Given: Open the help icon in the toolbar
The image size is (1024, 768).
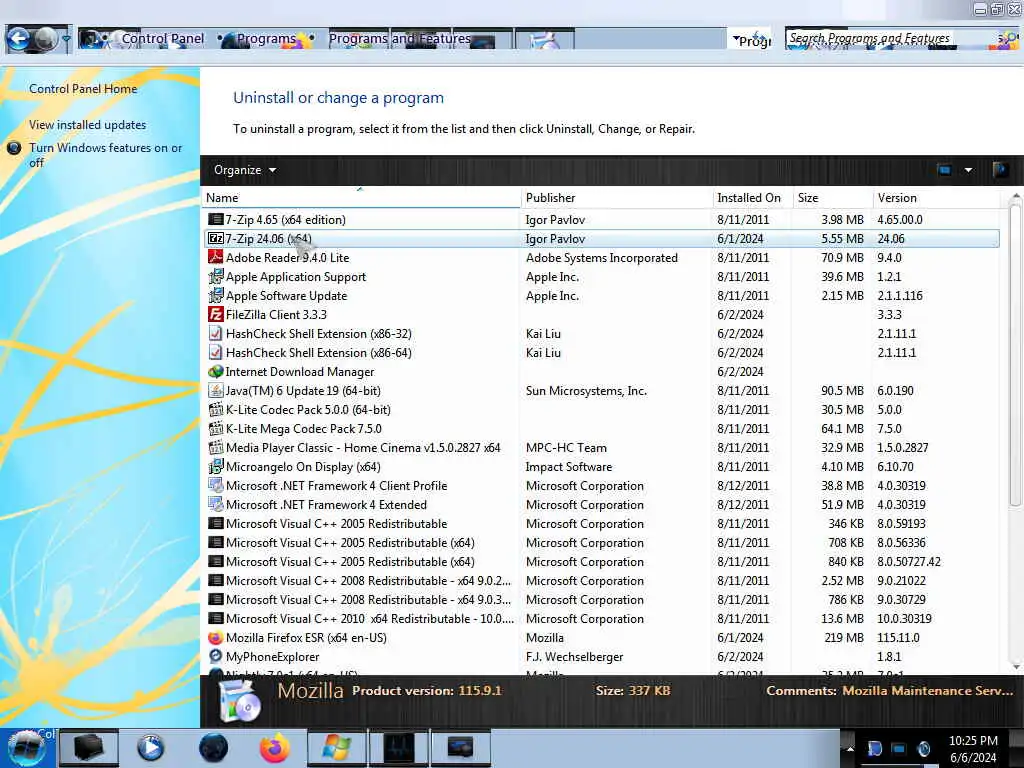Looking at the screenshot, I should point(1000,170).
